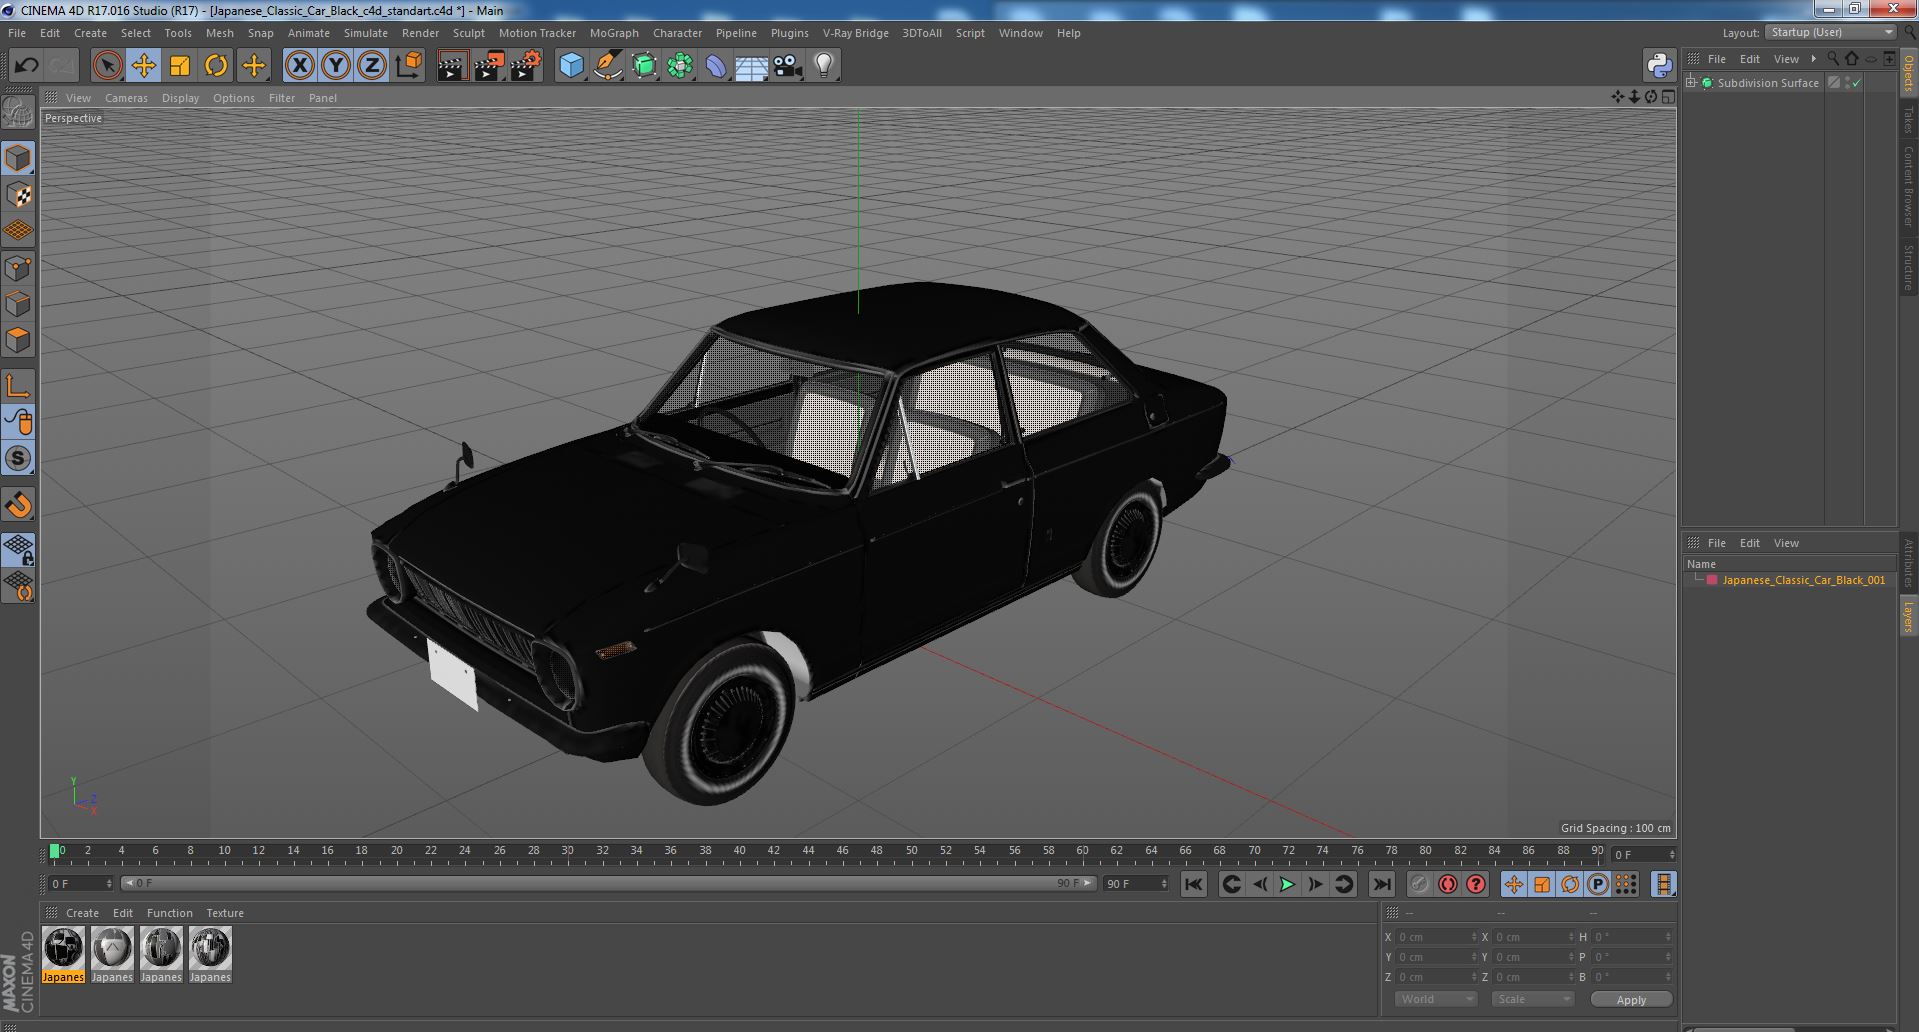Toggle Z axis lock
Image resolution: width=1919 pixels, height=1032 pixels.
372,66
